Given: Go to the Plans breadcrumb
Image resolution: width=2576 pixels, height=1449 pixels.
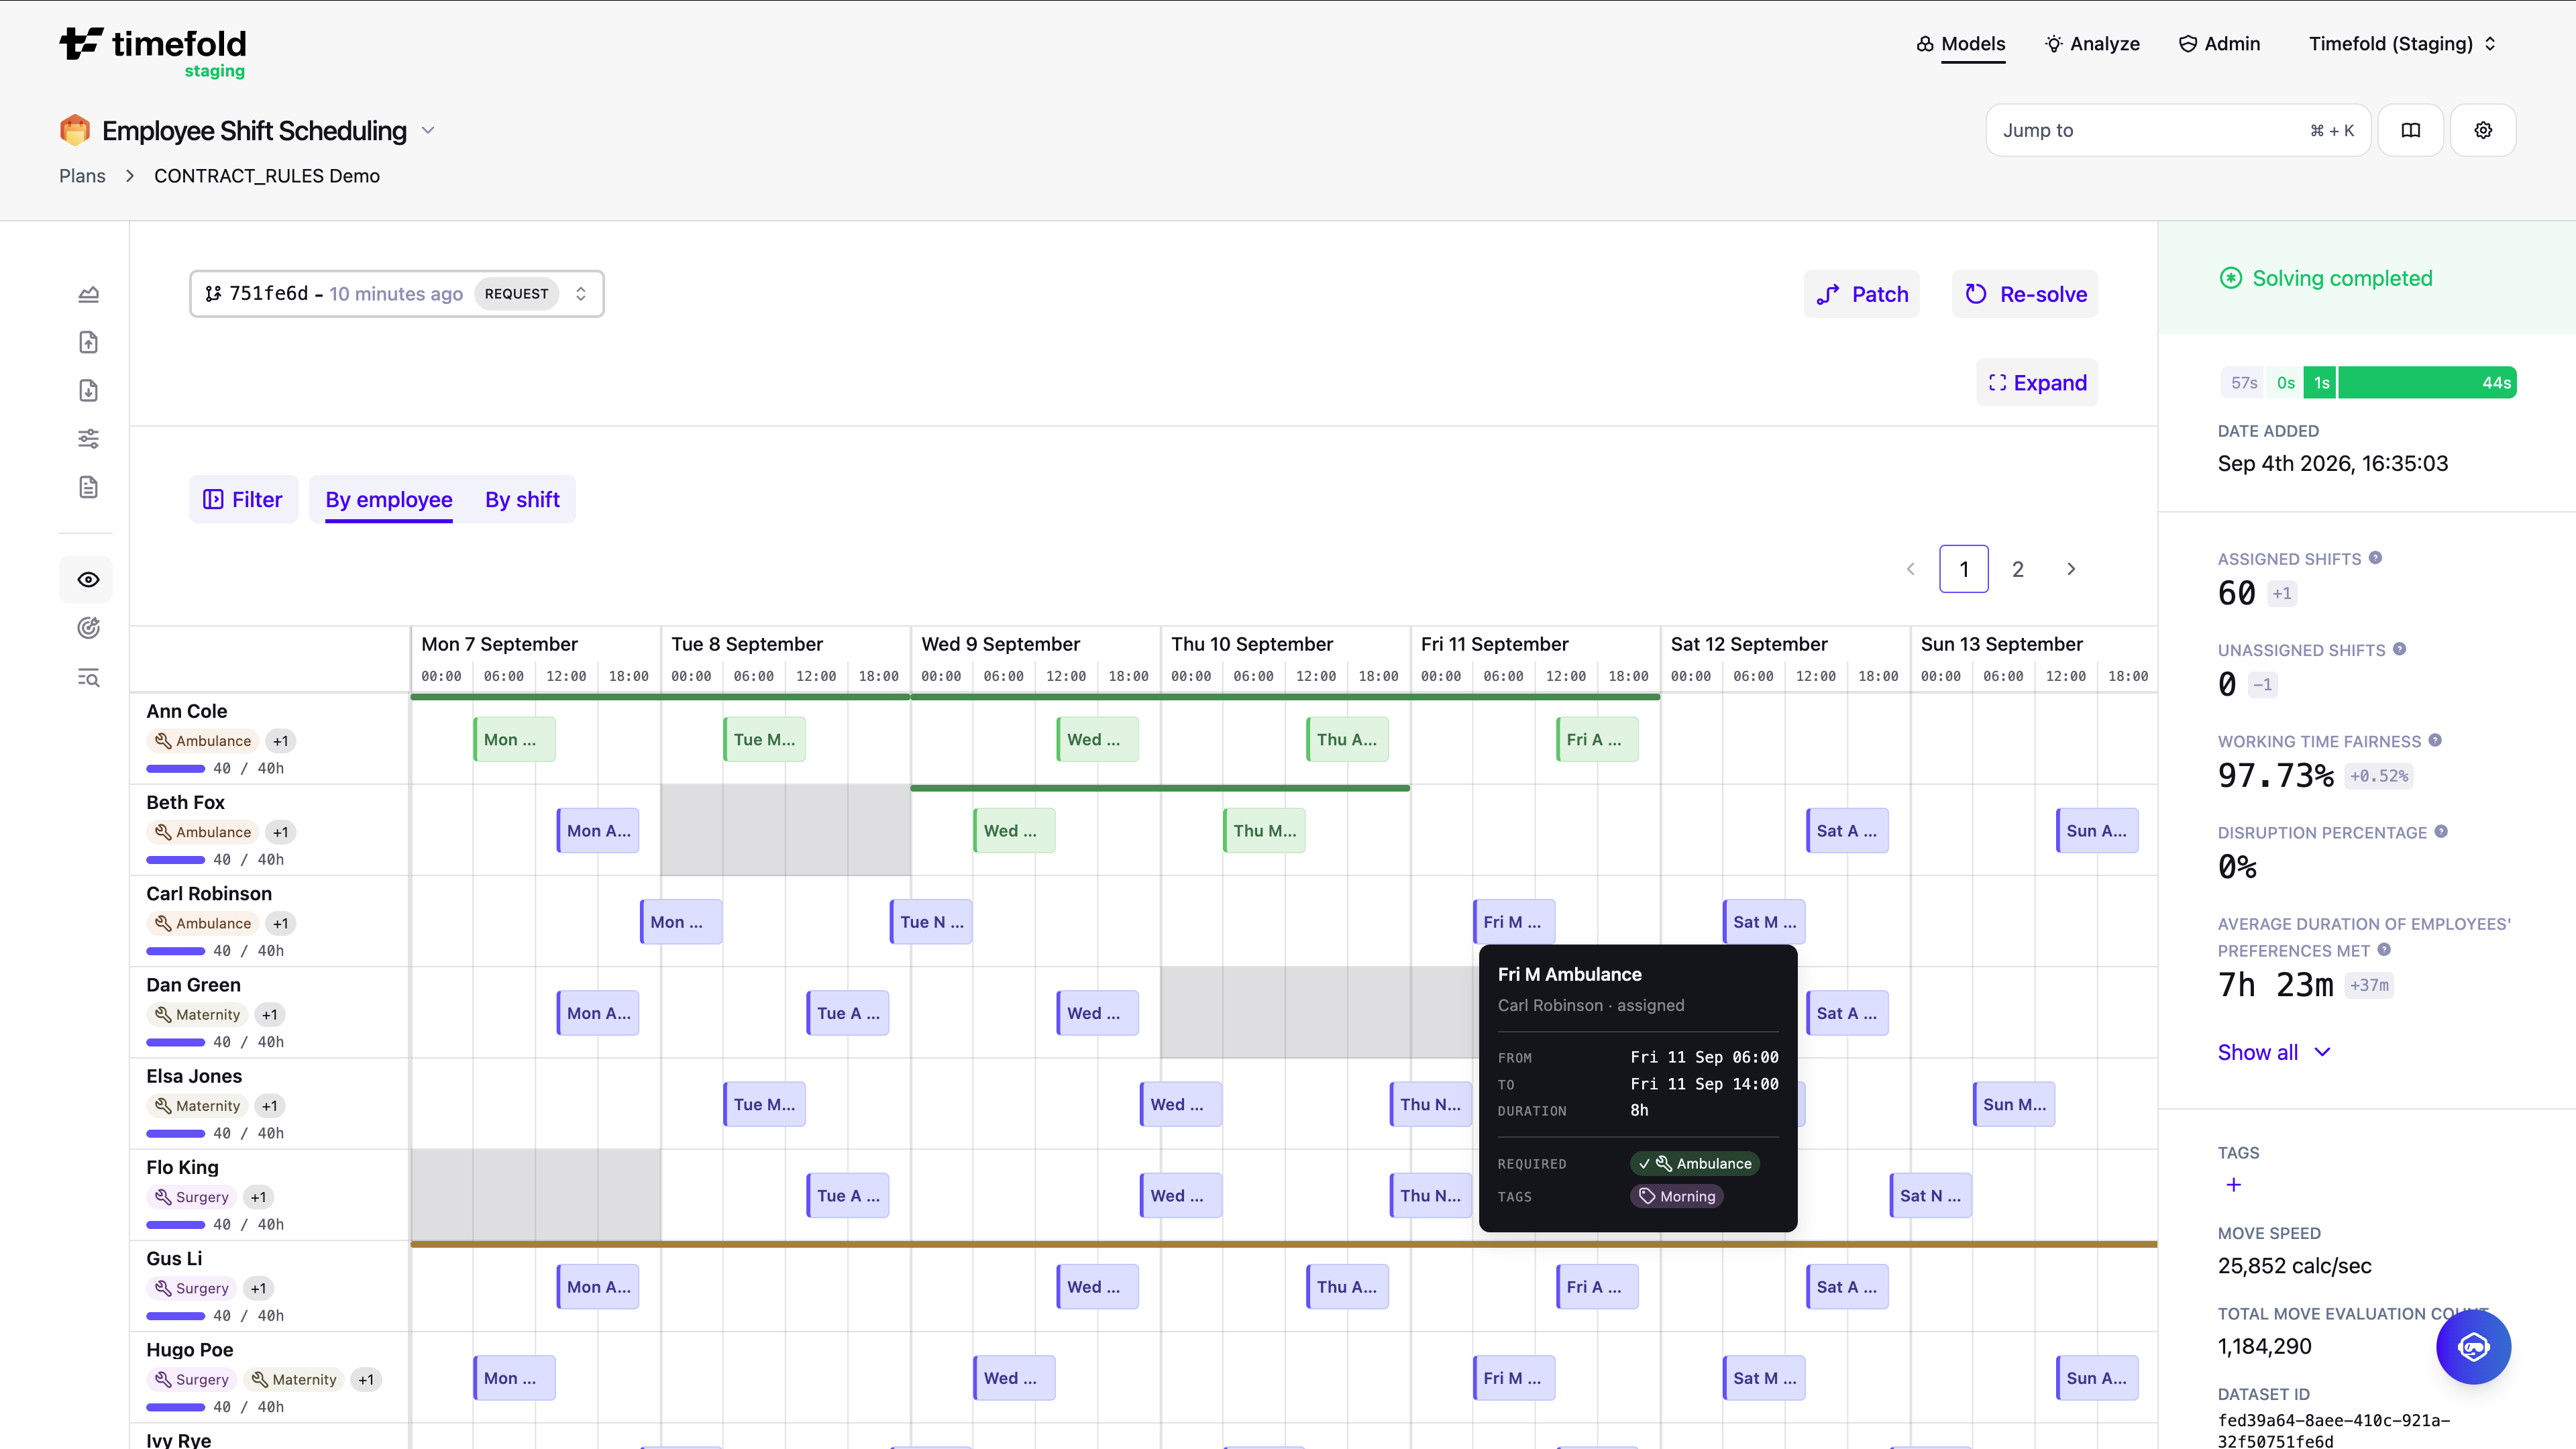Looking at the screenshot, I should click(x=82, y=176).
